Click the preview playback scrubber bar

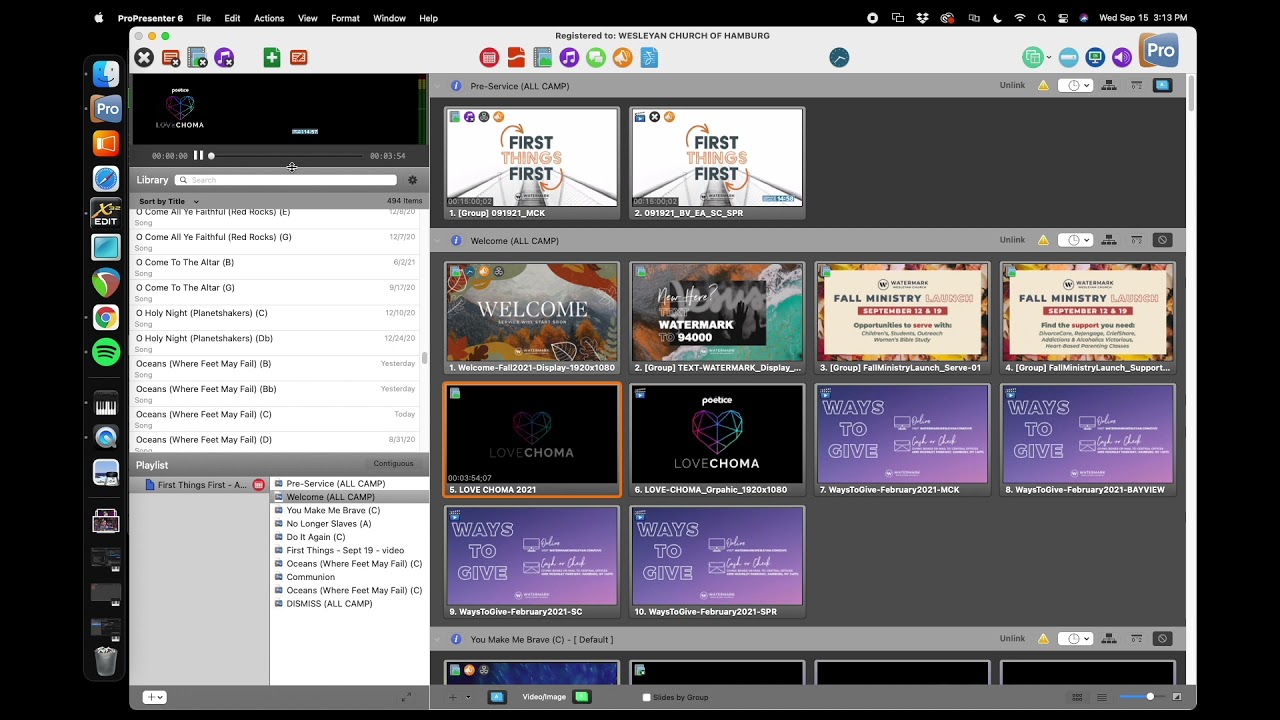pos(286,156)
